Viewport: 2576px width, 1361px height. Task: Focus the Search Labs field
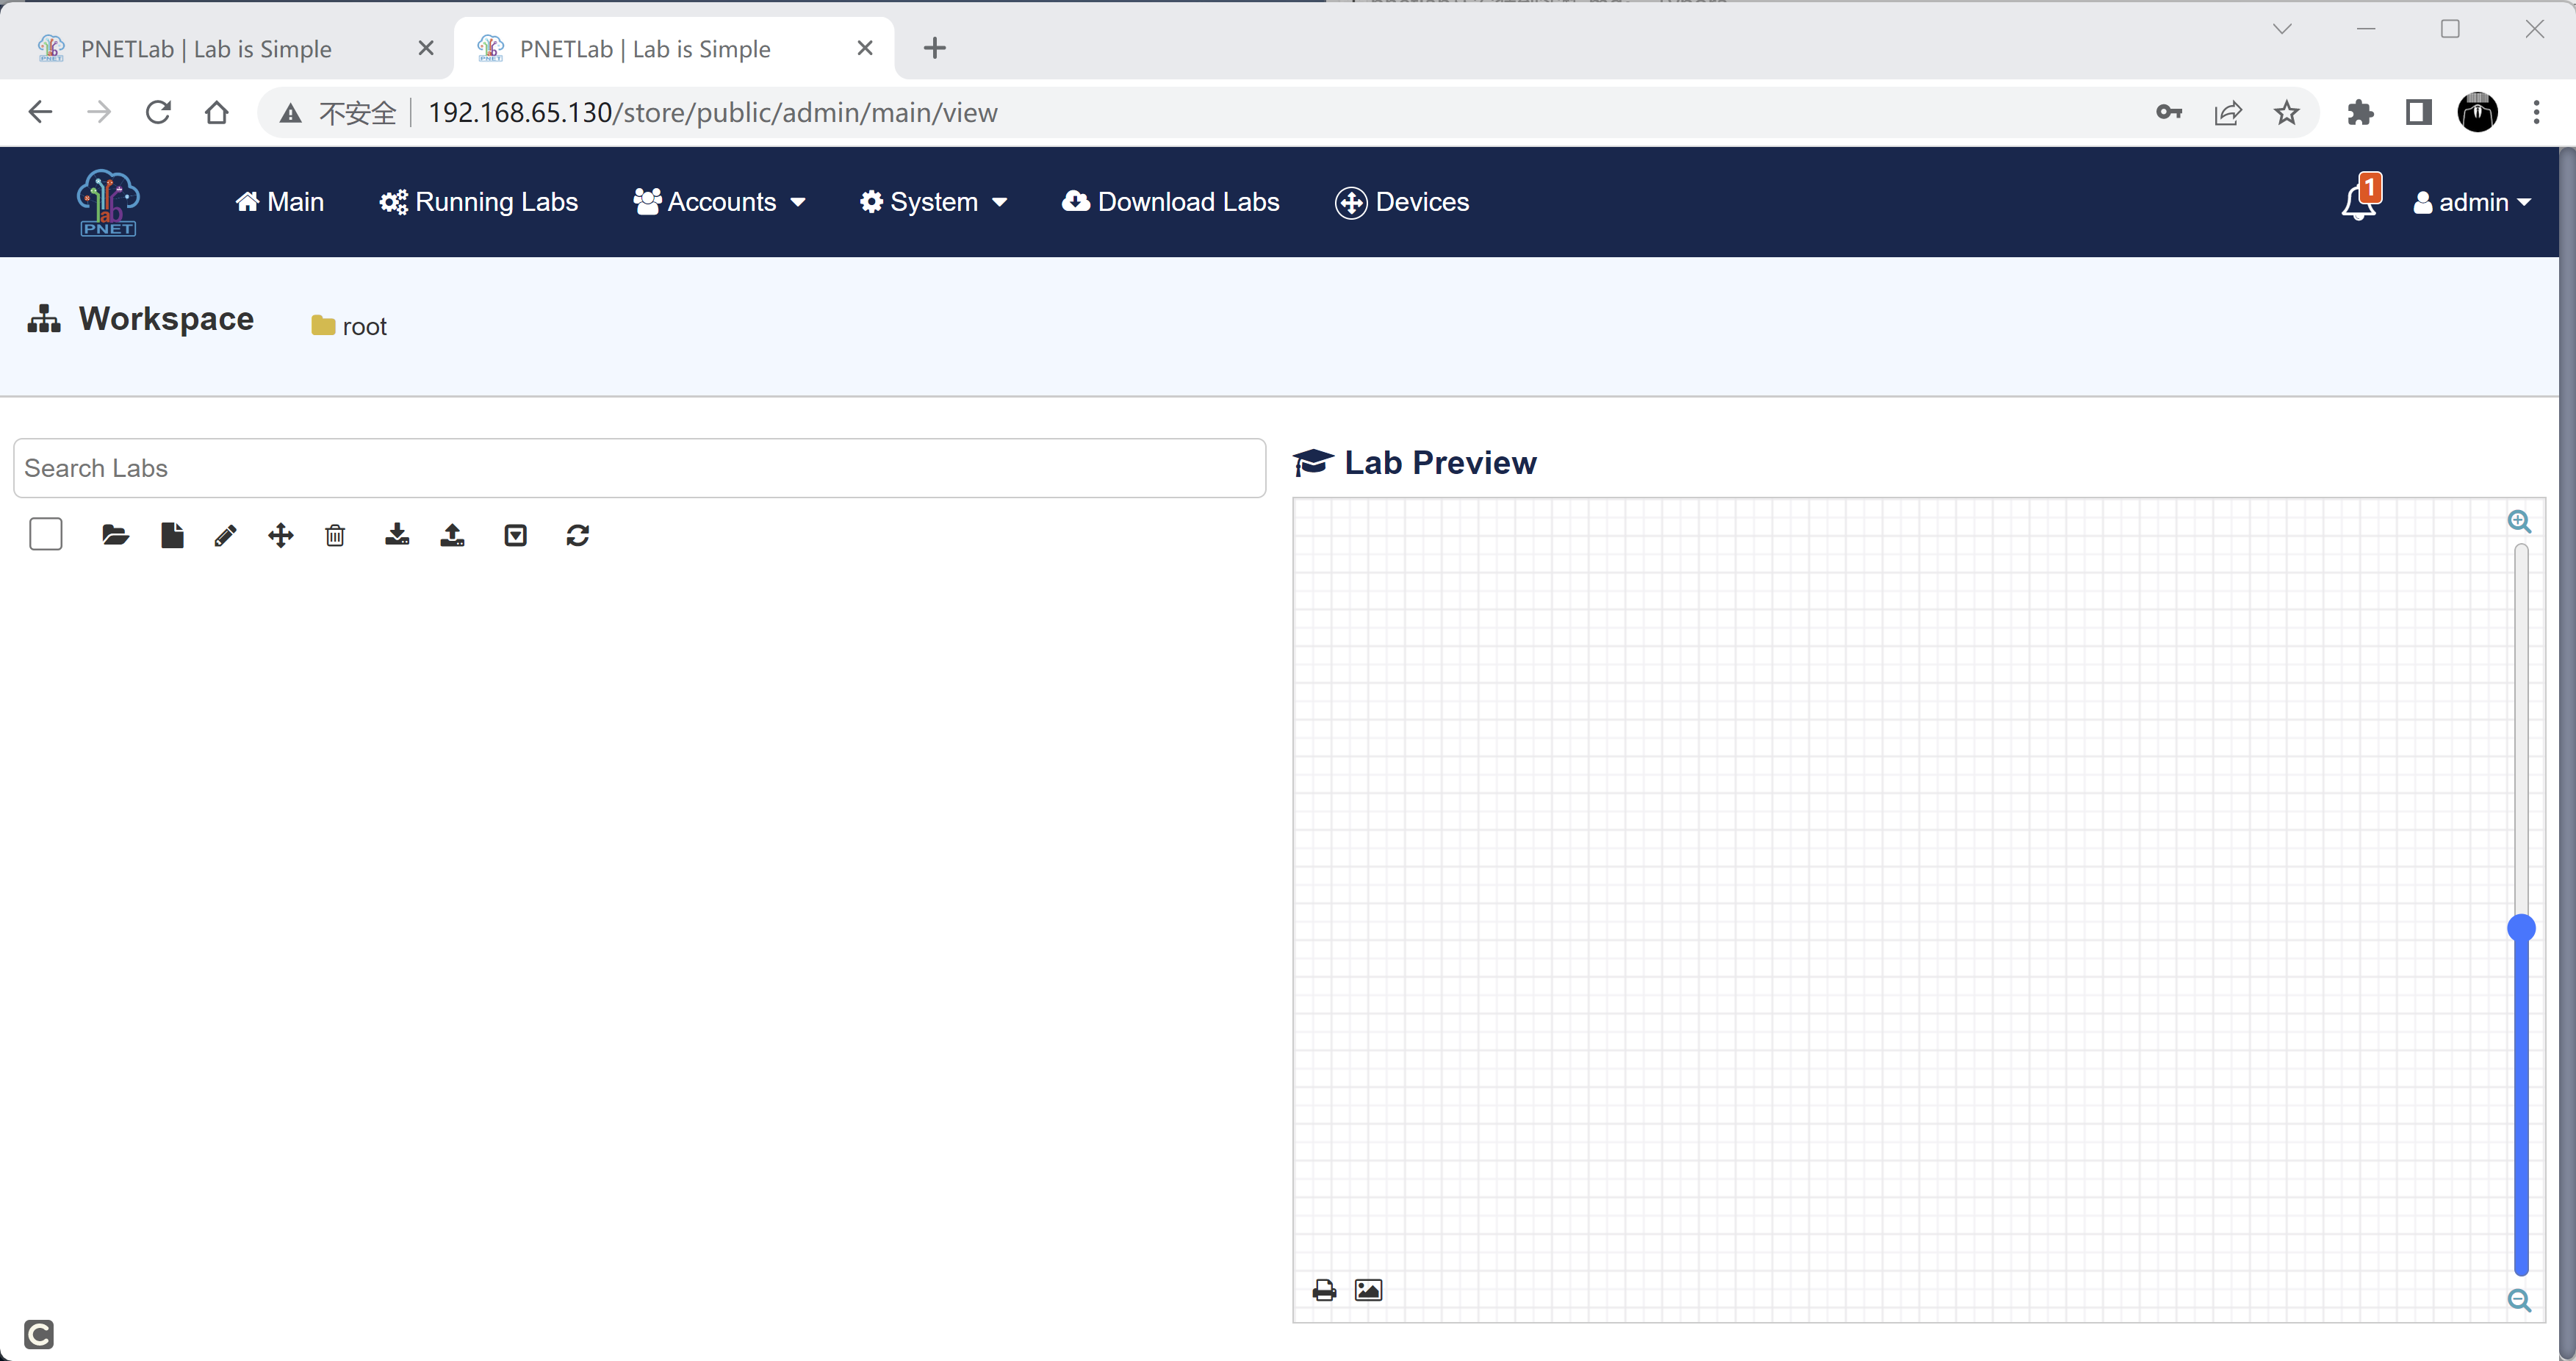640,468
